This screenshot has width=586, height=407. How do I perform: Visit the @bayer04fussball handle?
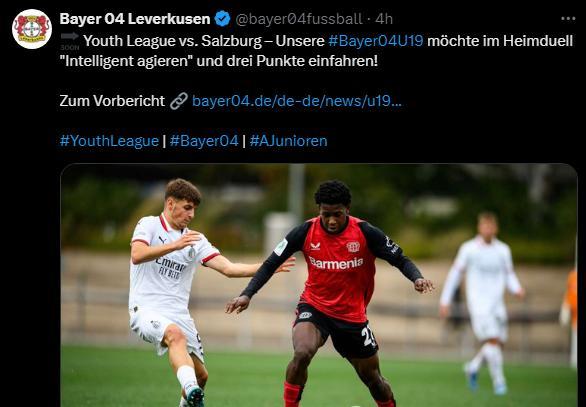[x=299, y=19]
